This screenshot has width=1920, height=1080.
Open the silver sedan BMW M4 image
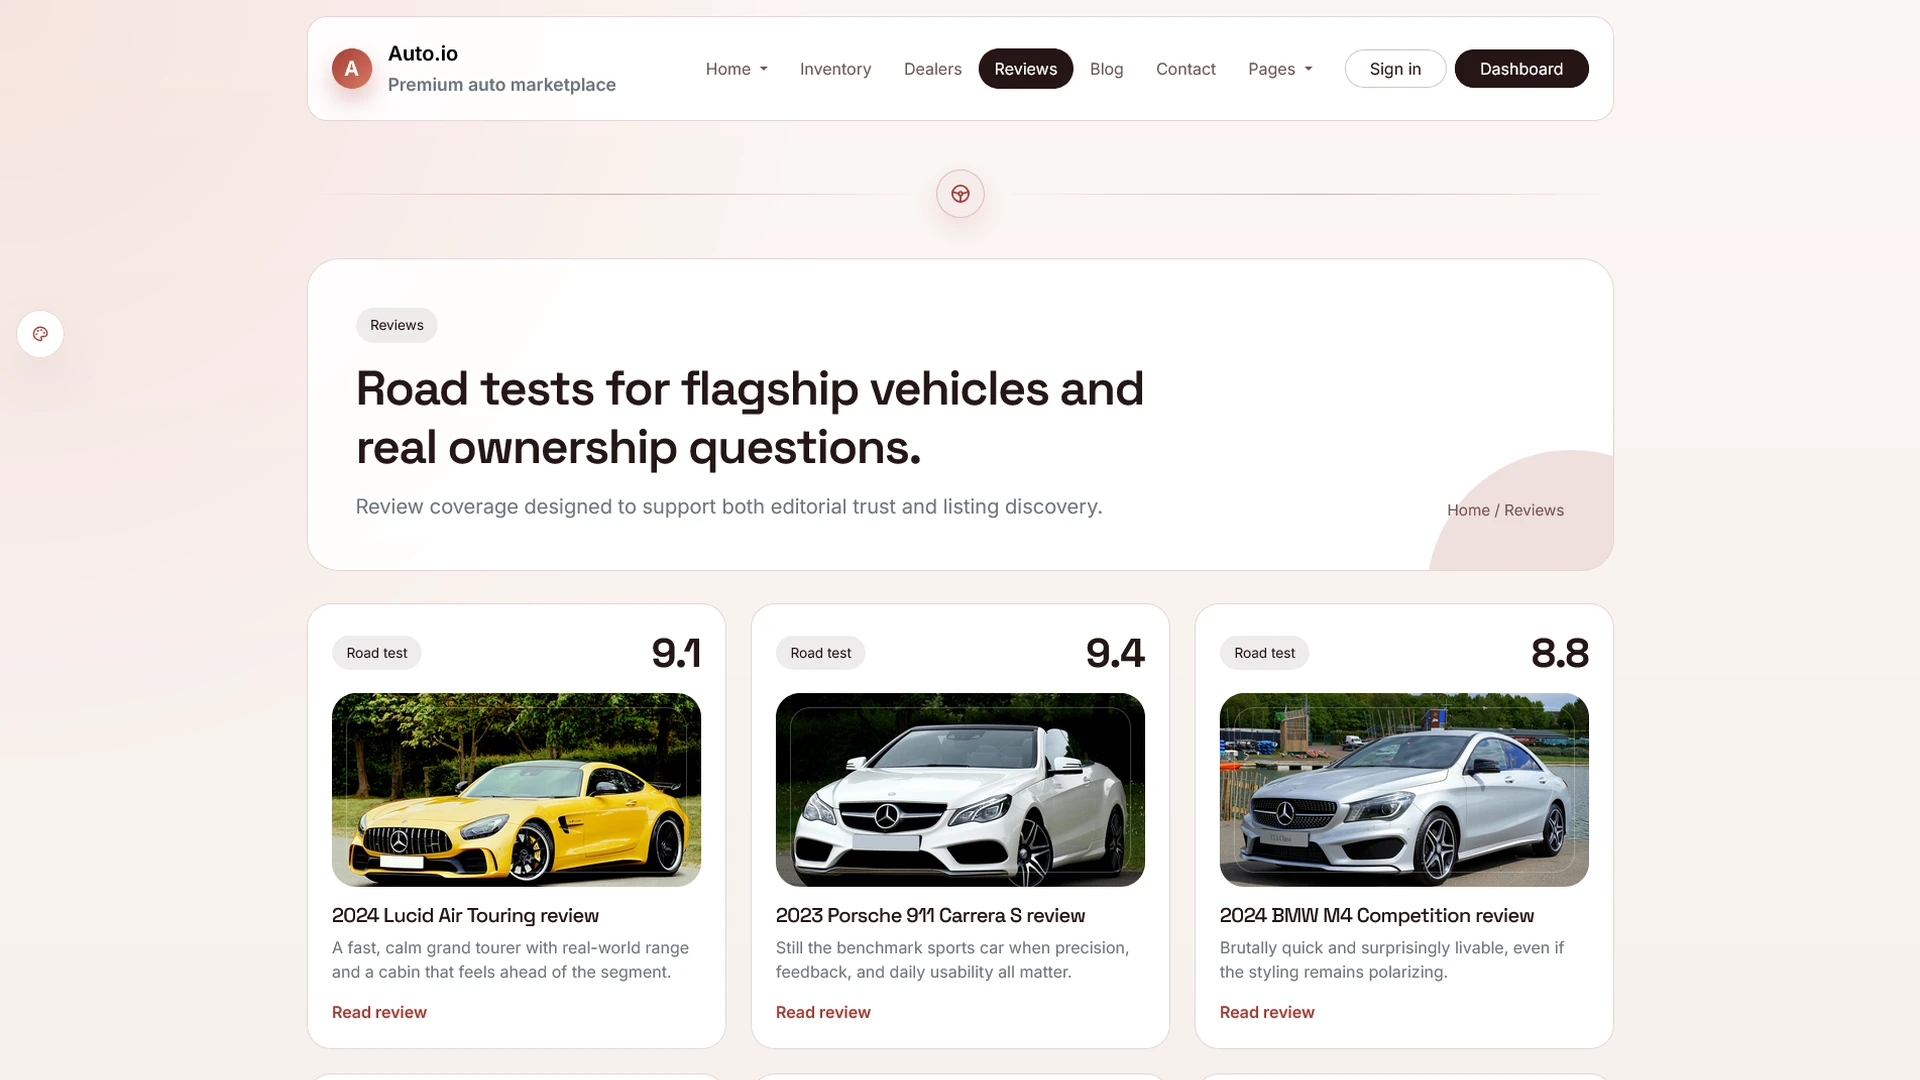pos(1404,790)
